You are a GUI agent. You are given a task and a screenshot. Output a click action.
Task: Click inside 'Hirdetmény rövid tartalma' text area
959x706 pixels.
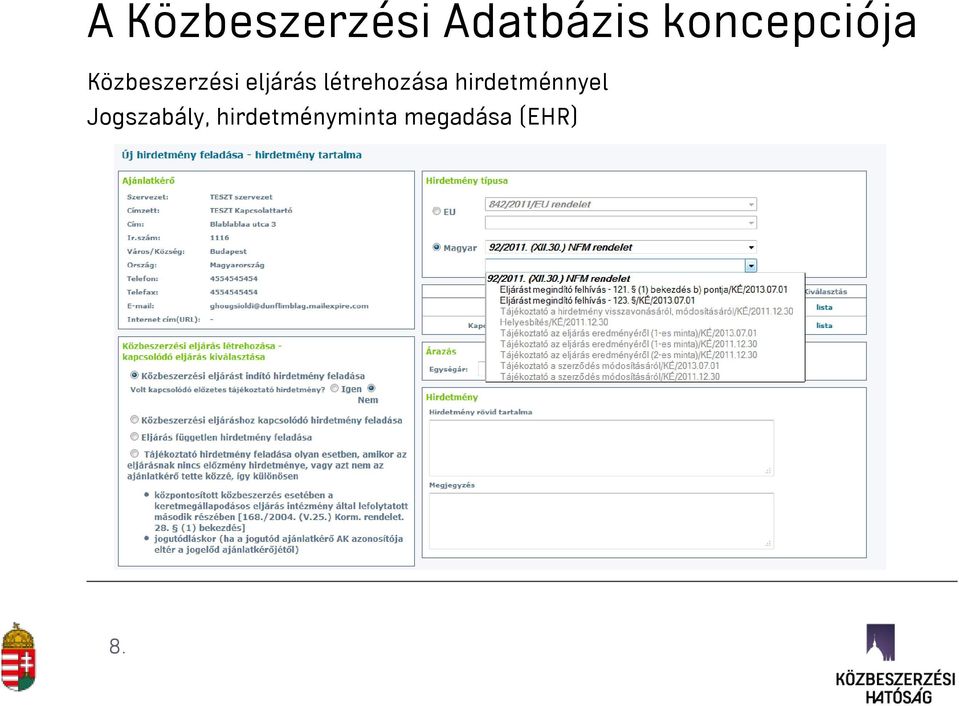(601, 448)
